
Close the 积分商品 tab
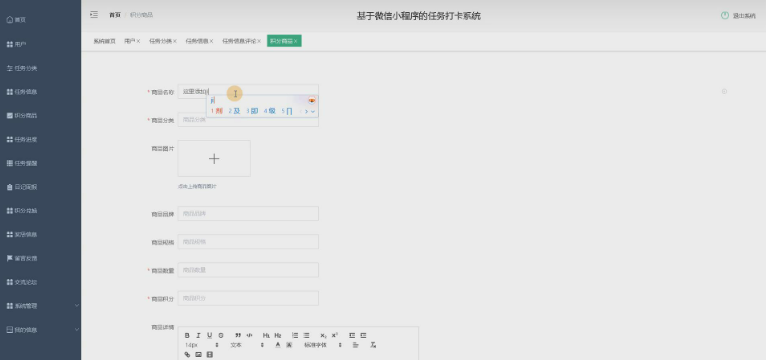[296, 41]
